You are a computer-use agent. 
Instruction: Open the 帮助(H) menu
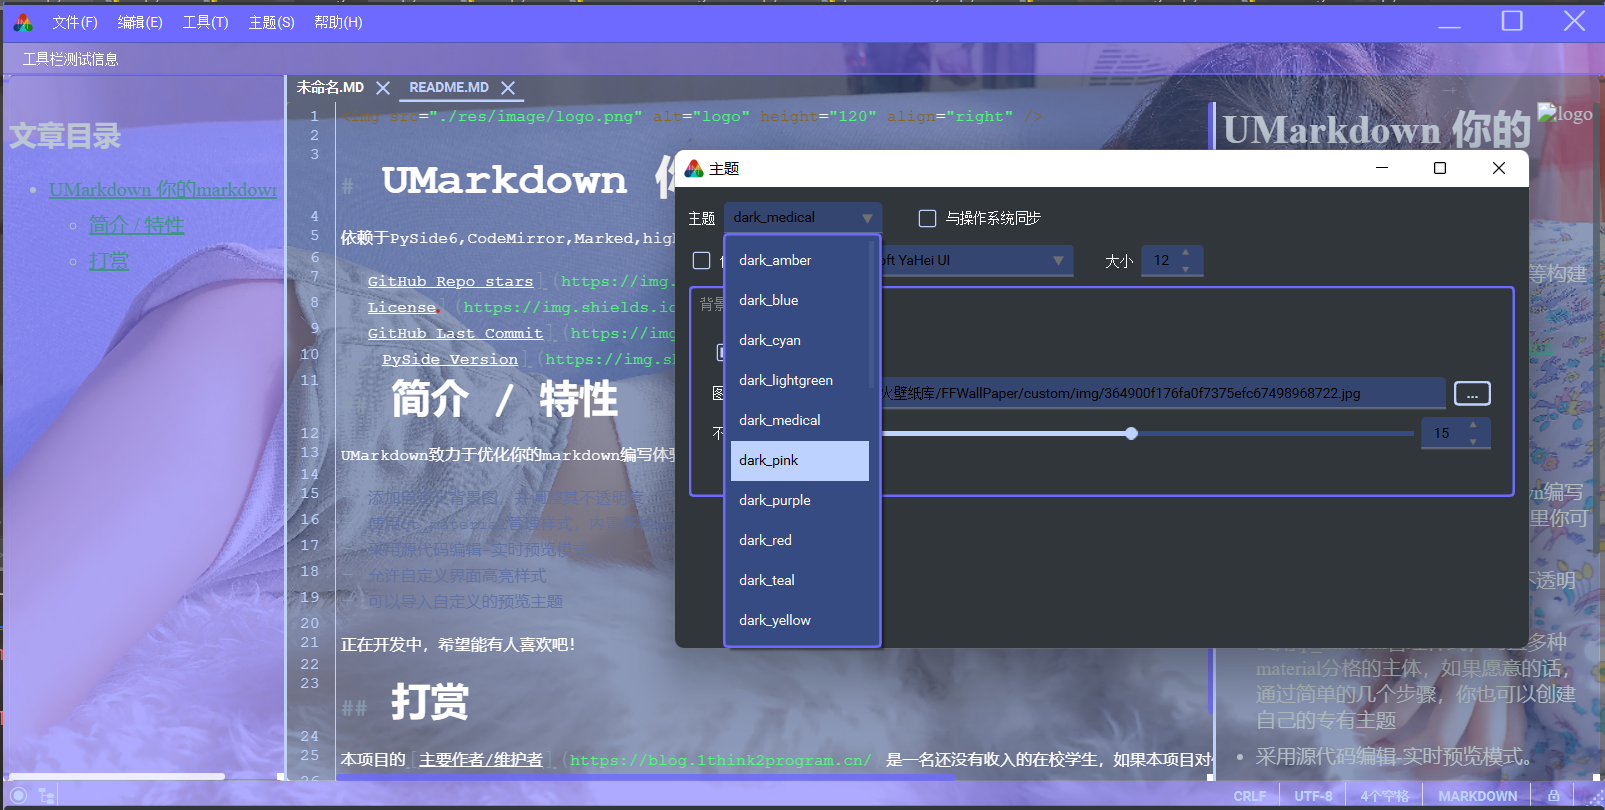338,22
